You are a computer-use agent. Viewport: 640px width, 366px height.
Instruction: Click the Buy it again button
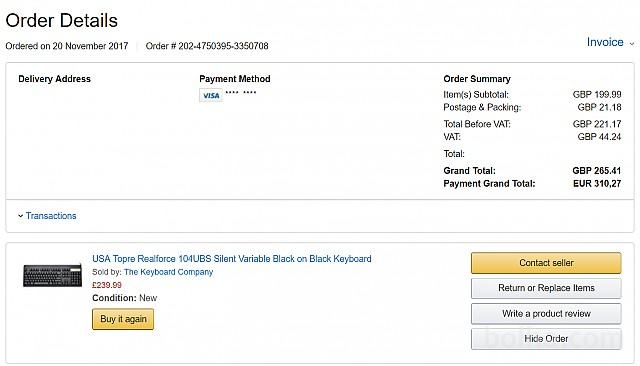pyautogui.click(x=123, y=319)
